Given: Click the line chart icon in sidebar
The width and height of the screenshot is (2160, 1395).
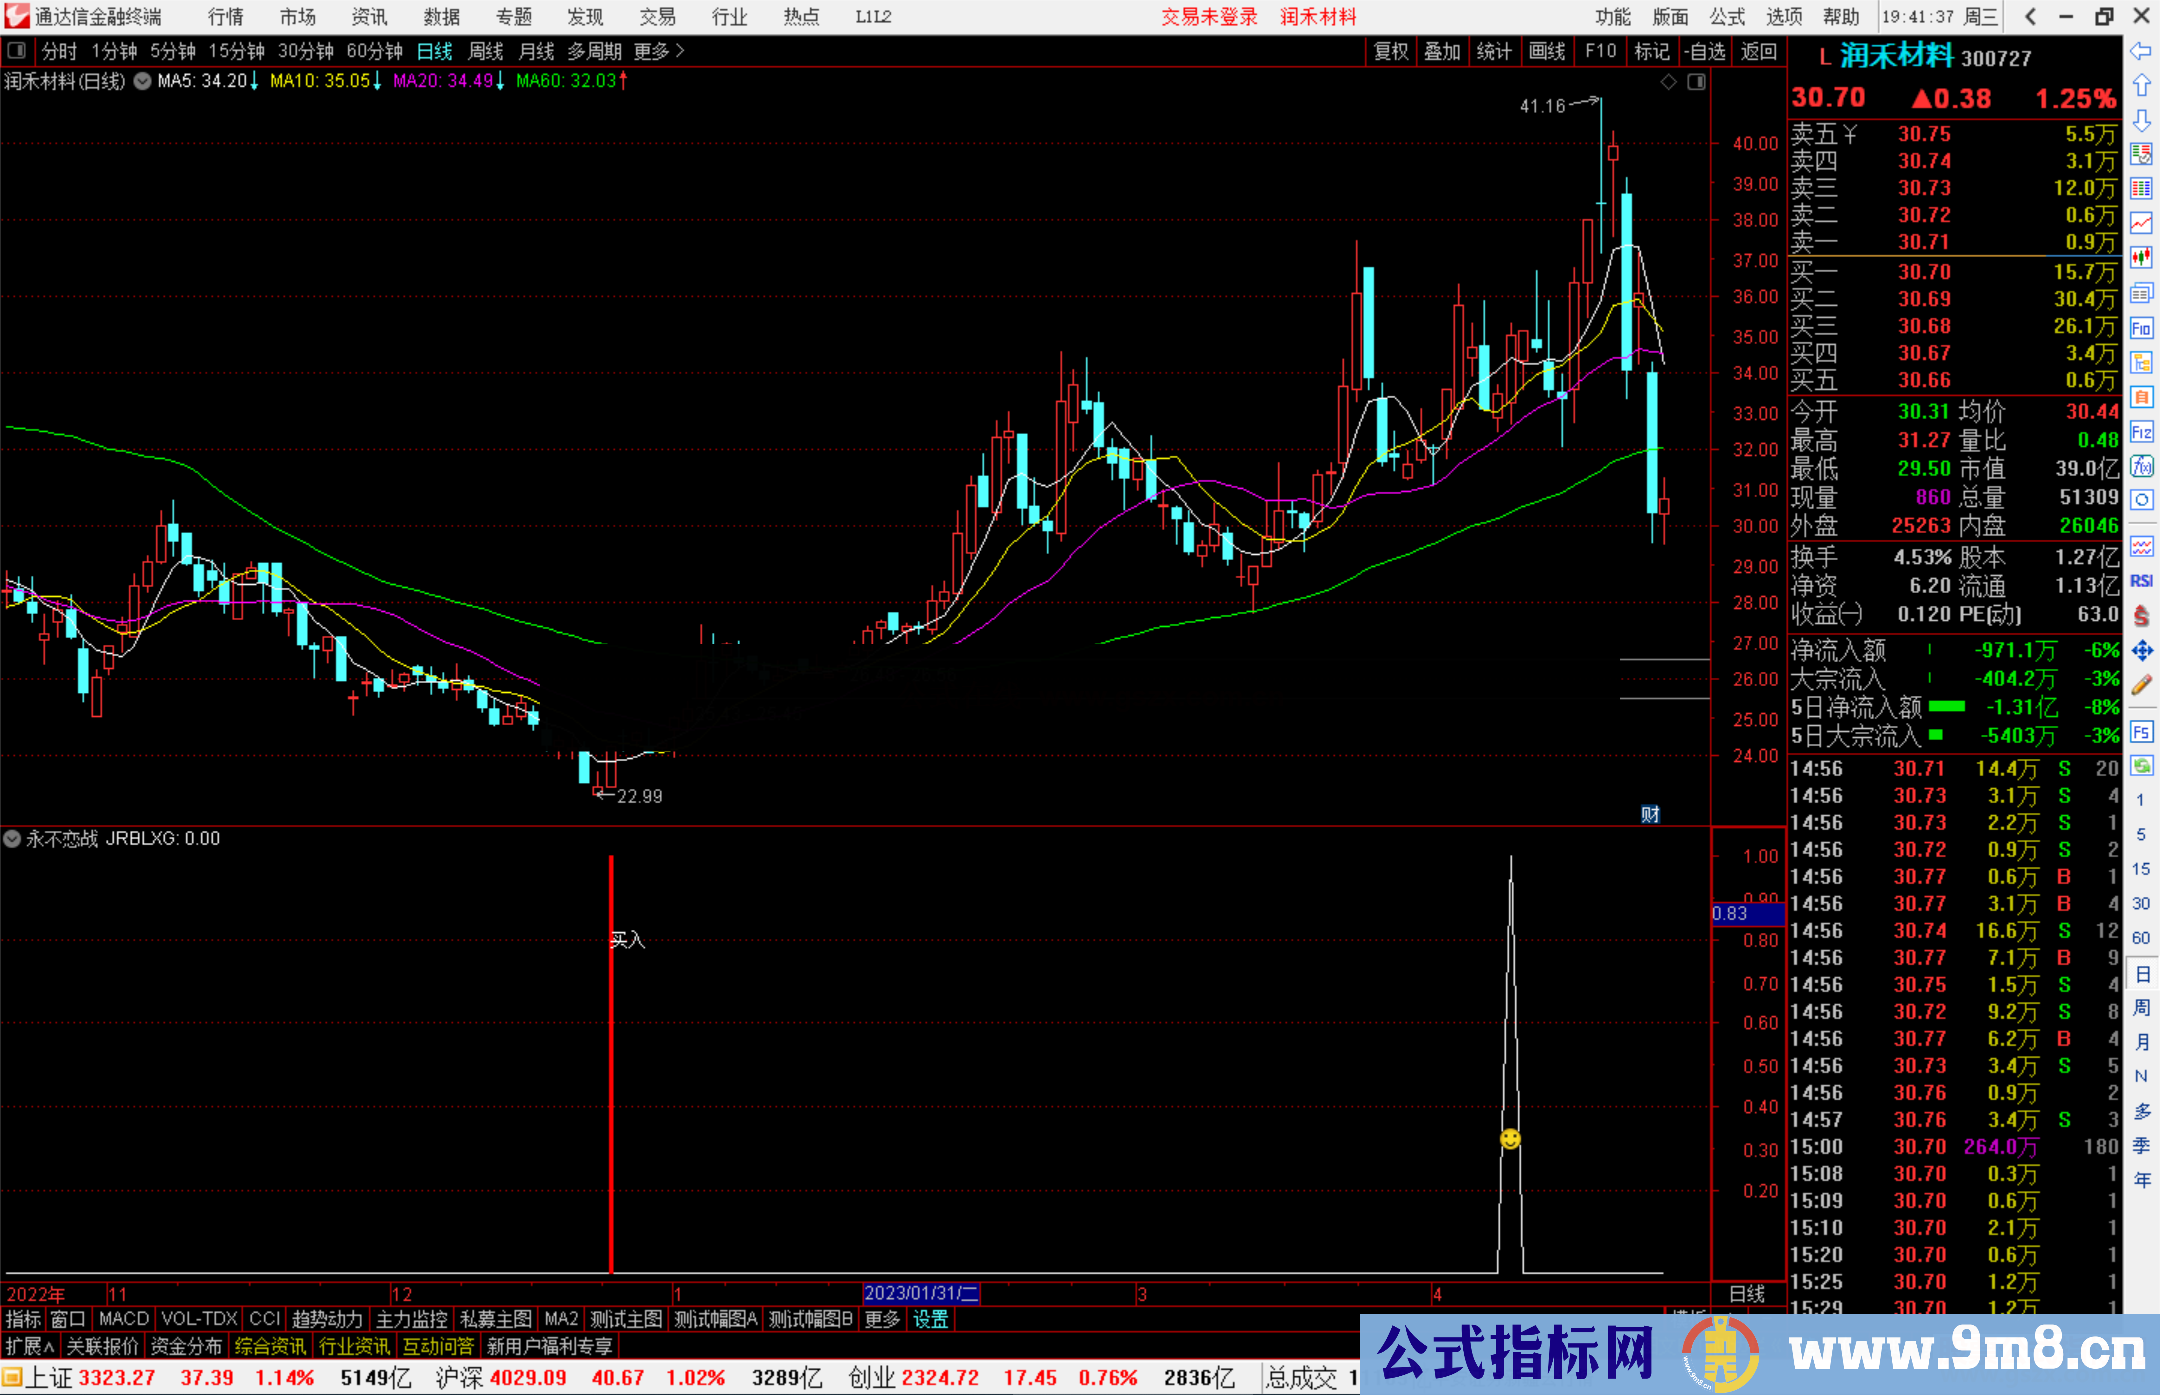Looking at the screenshot, I should [2141, 223].
